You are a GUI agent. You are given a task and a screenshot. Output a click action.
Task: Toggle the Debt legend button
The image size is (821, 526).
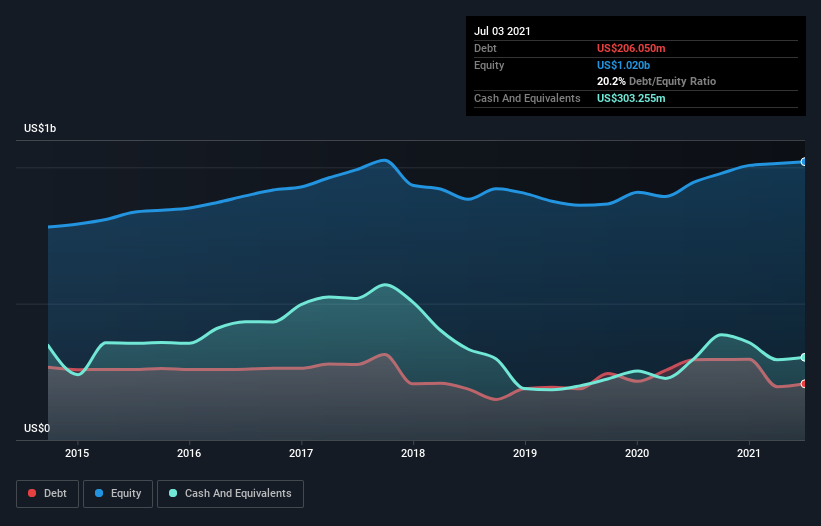(47, 494)
